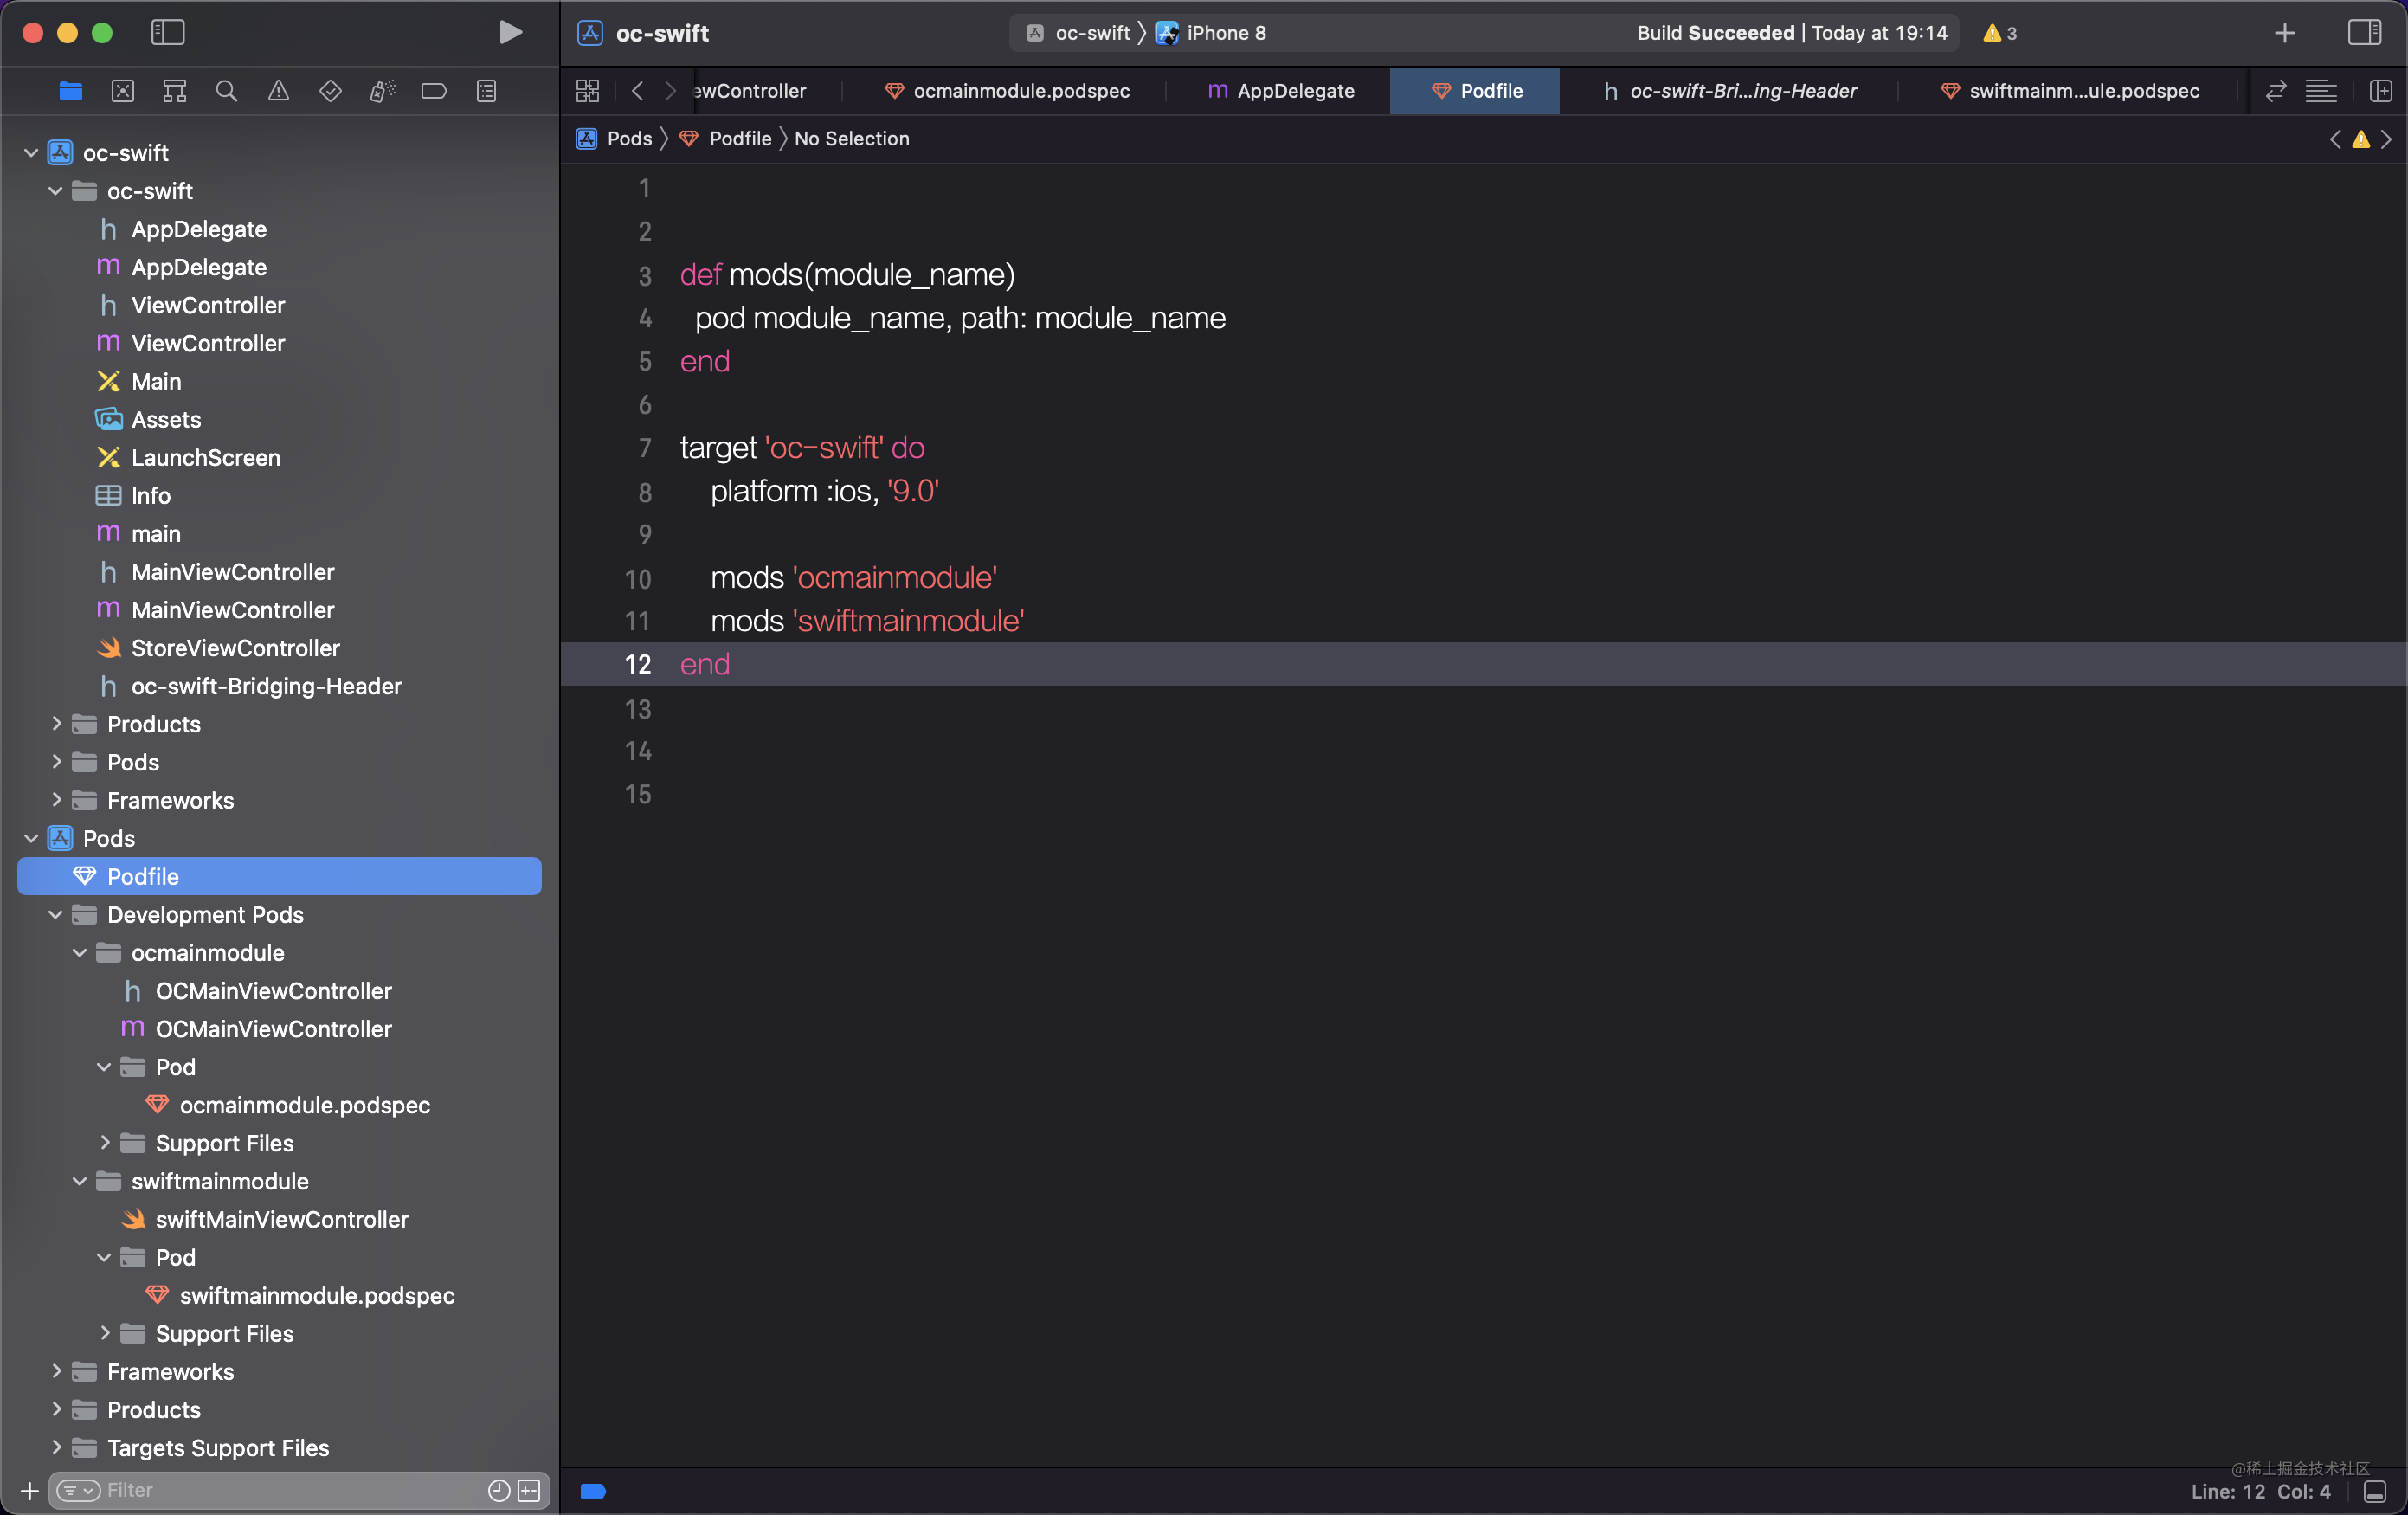Switch to the AppDelegate editor tab
Viewport: 2408px width, 1515px height.
[1280, 91]
